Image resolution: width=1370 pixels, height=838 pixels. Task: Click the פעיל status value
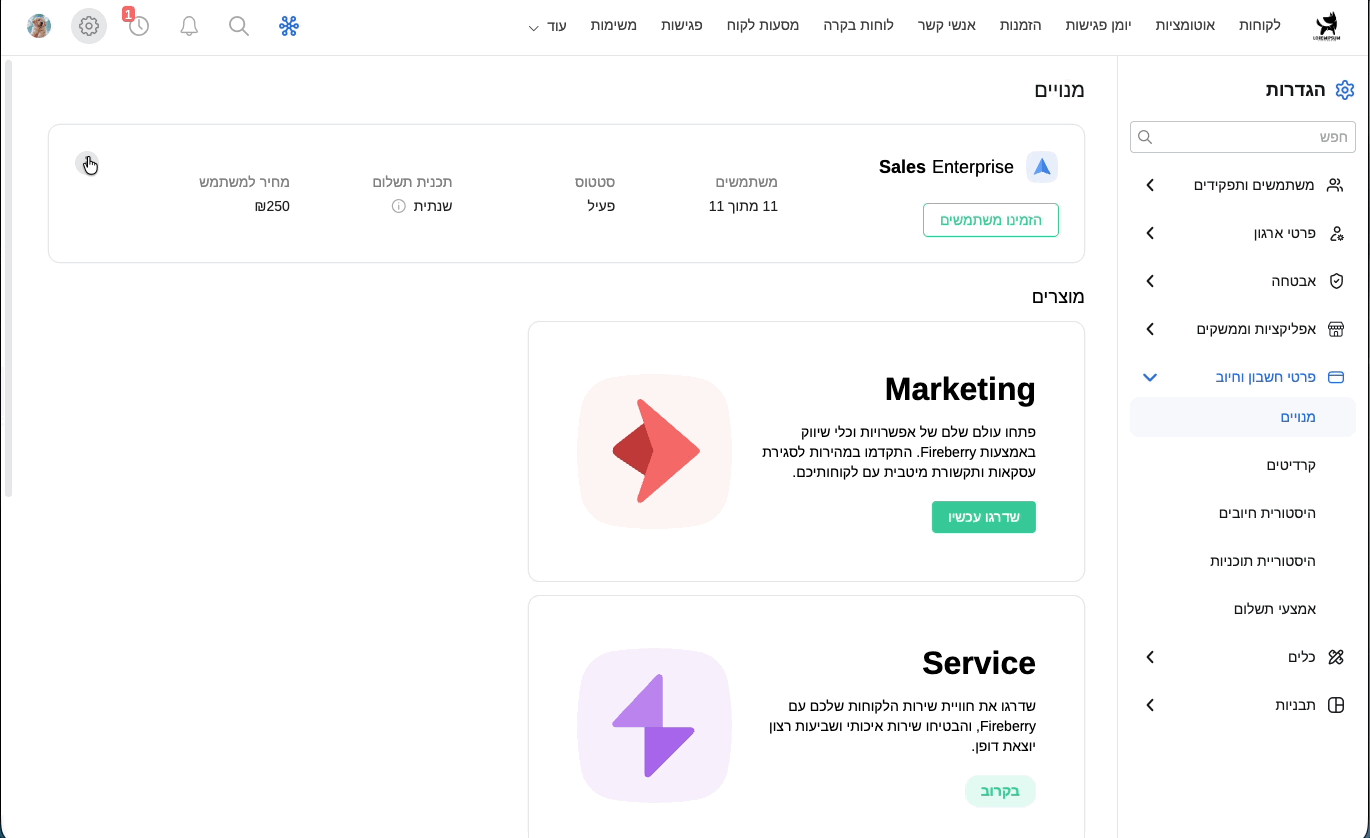(600, 206)
